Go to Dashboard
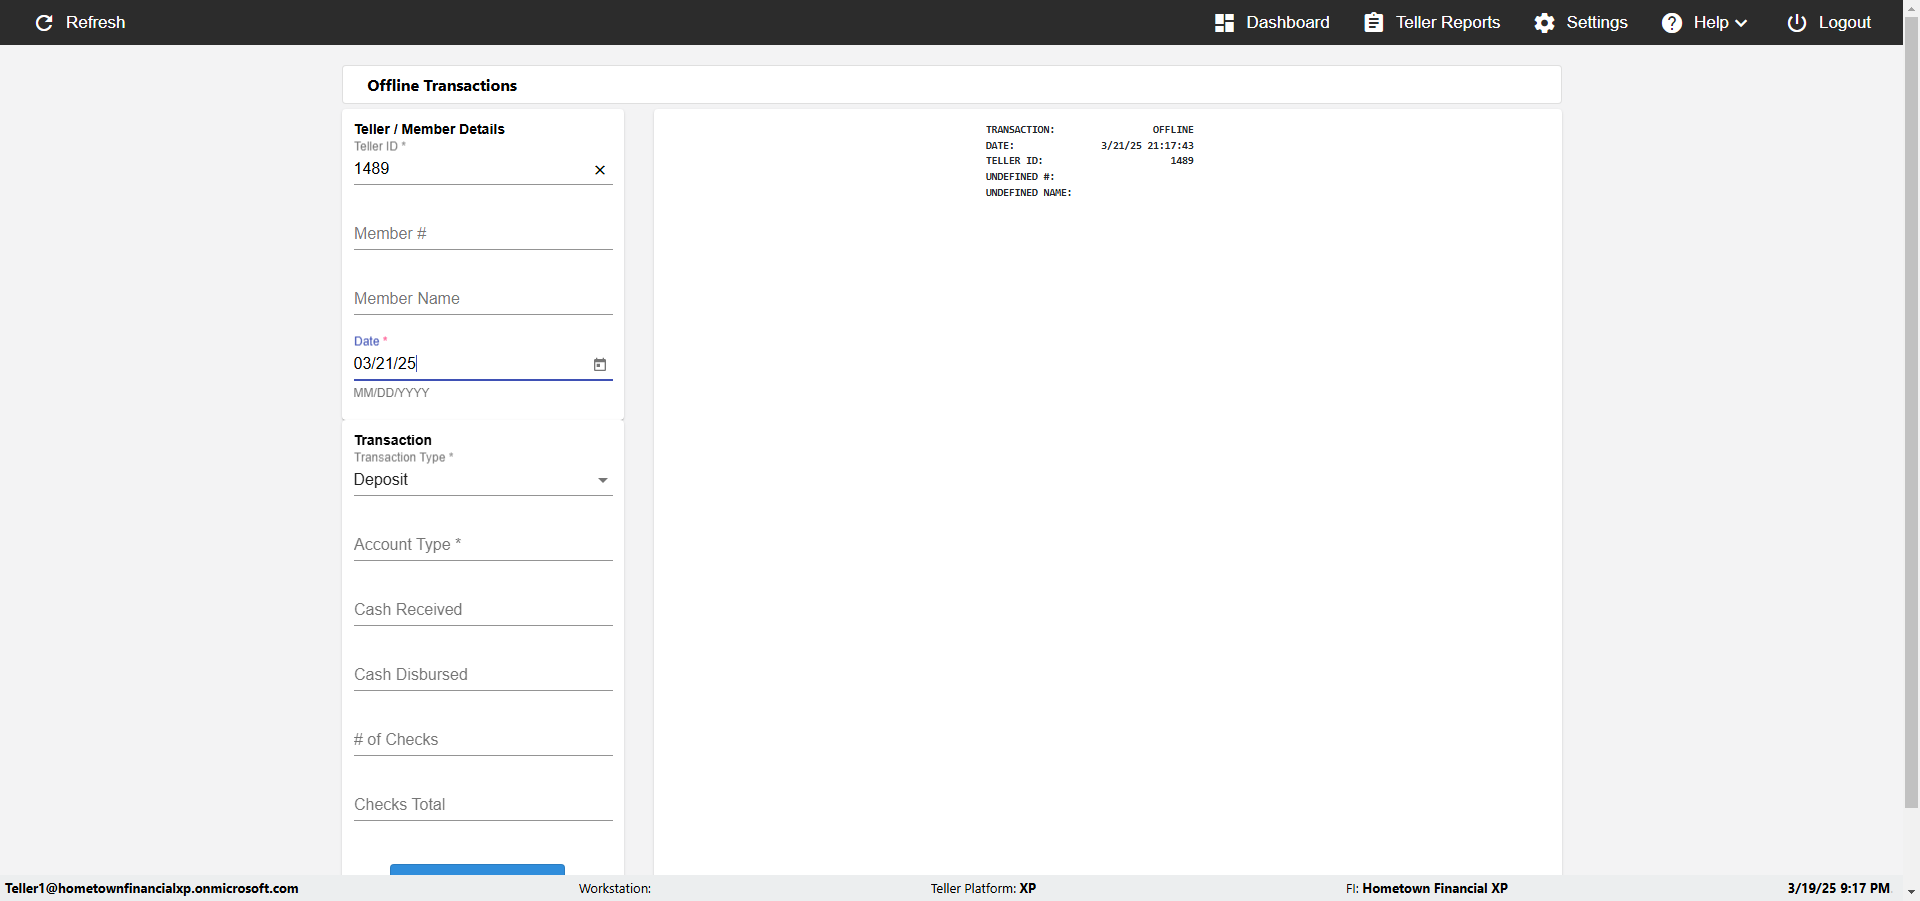The height and width of the screenshot is (901, 1920). coord(1272,22)
